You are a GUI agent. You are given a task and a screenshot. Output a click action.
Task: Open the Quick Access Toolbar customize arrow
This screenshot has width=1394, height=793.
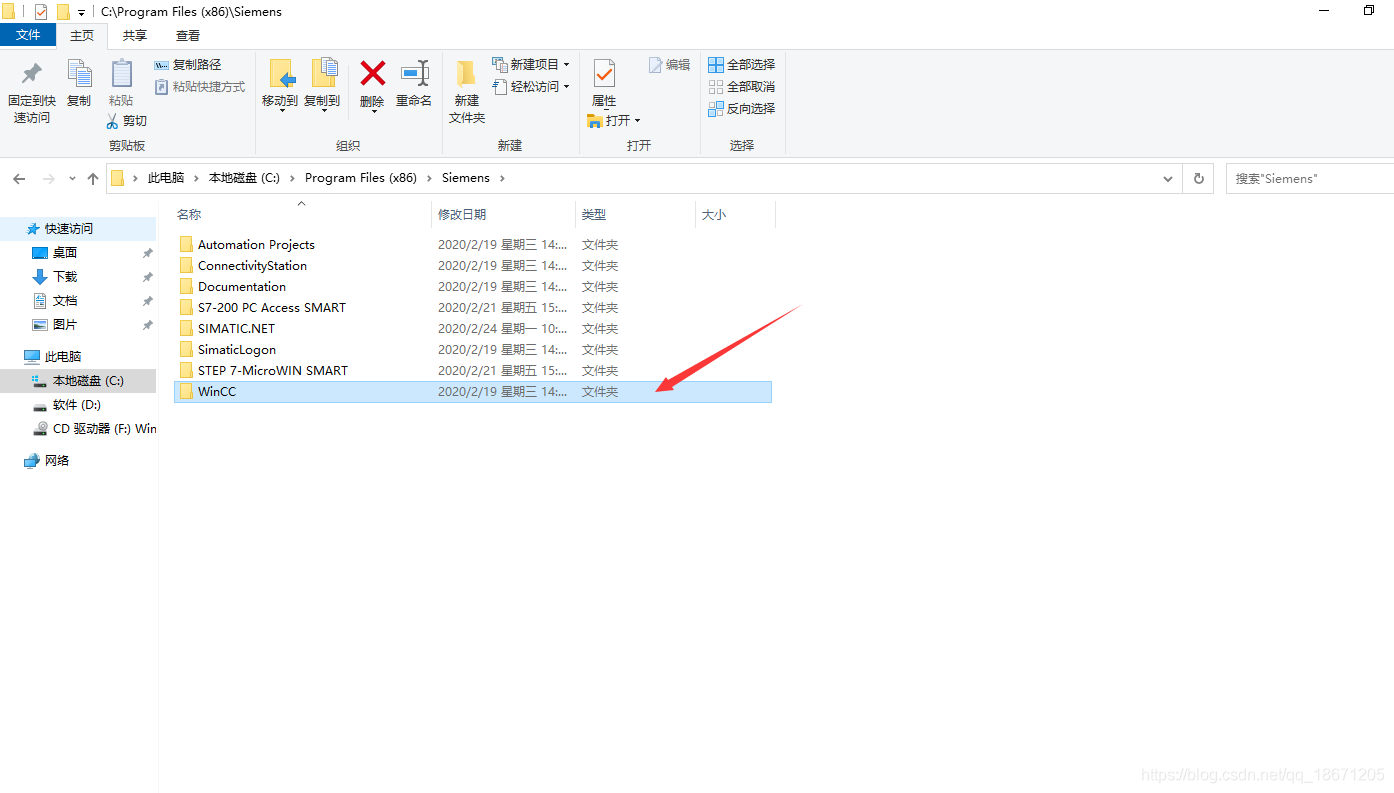(81, 12)
